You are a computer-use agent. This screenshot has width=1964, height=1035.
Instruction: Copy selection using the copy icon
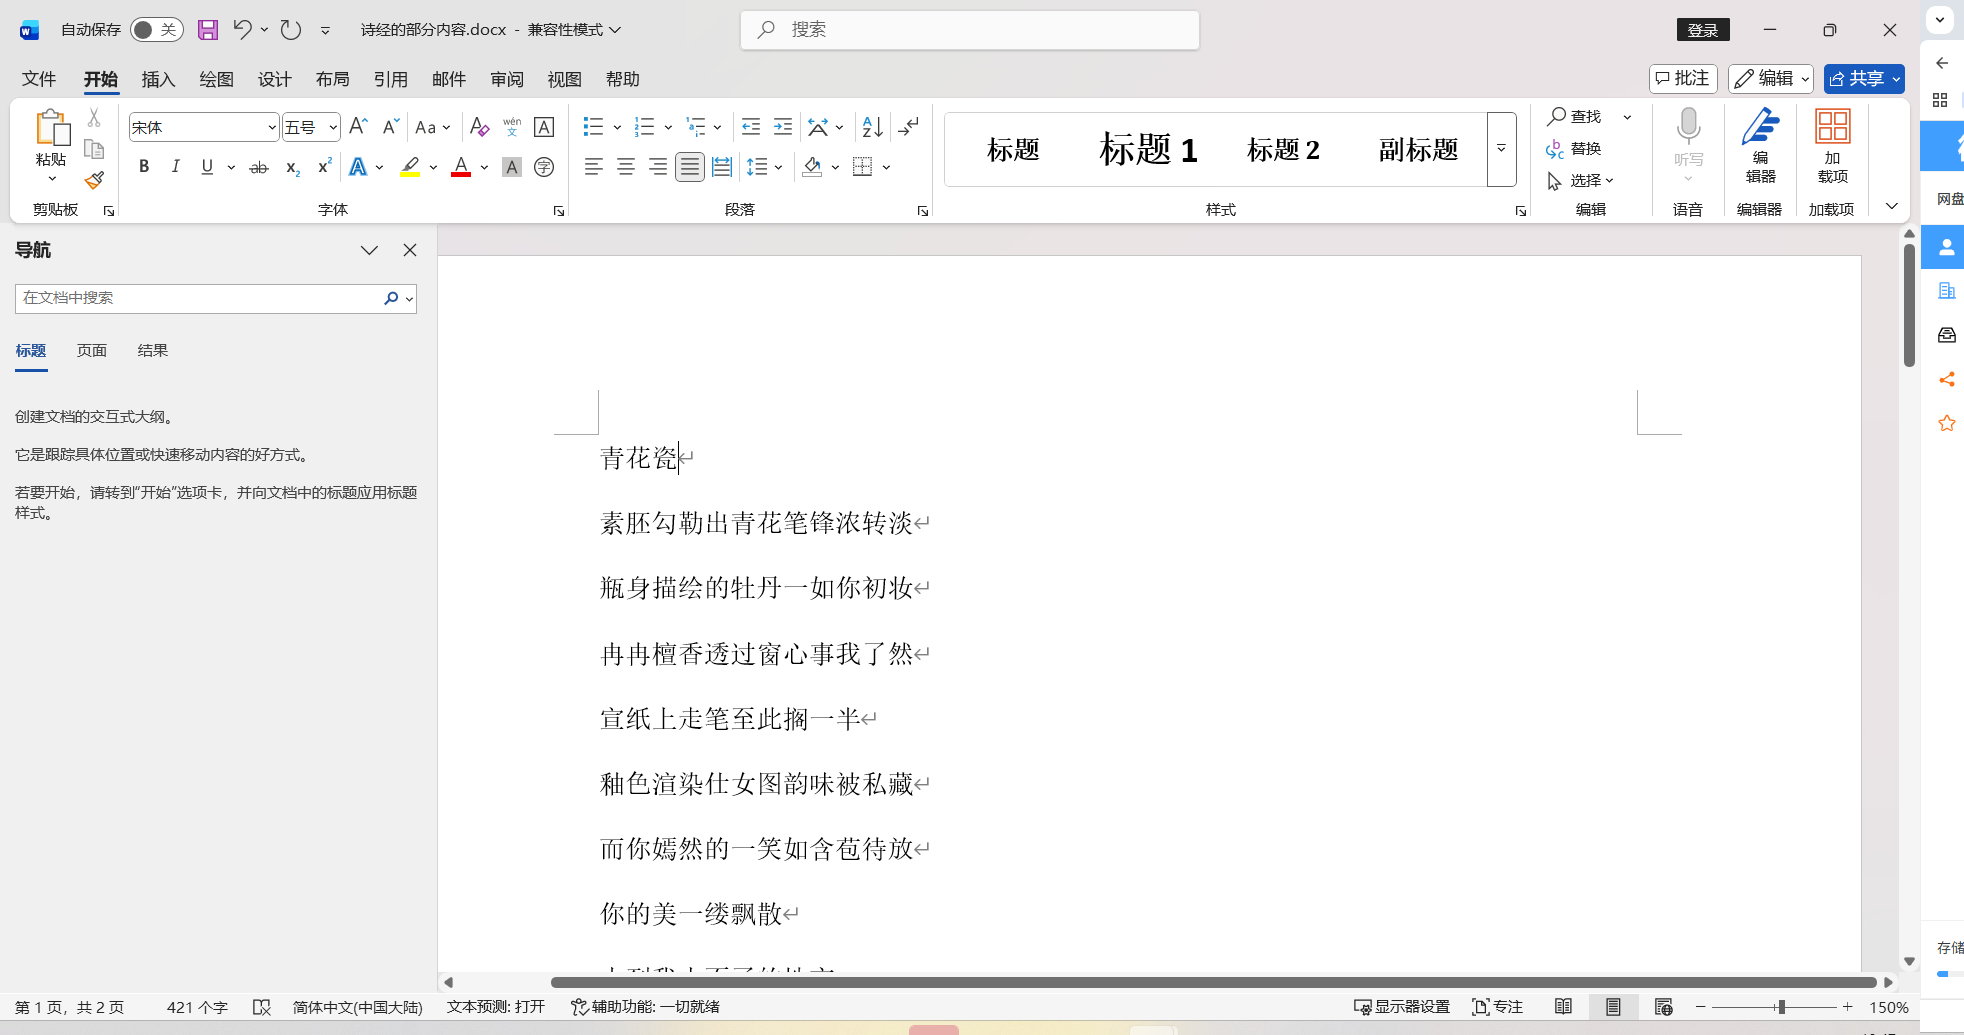click(94, 149)
